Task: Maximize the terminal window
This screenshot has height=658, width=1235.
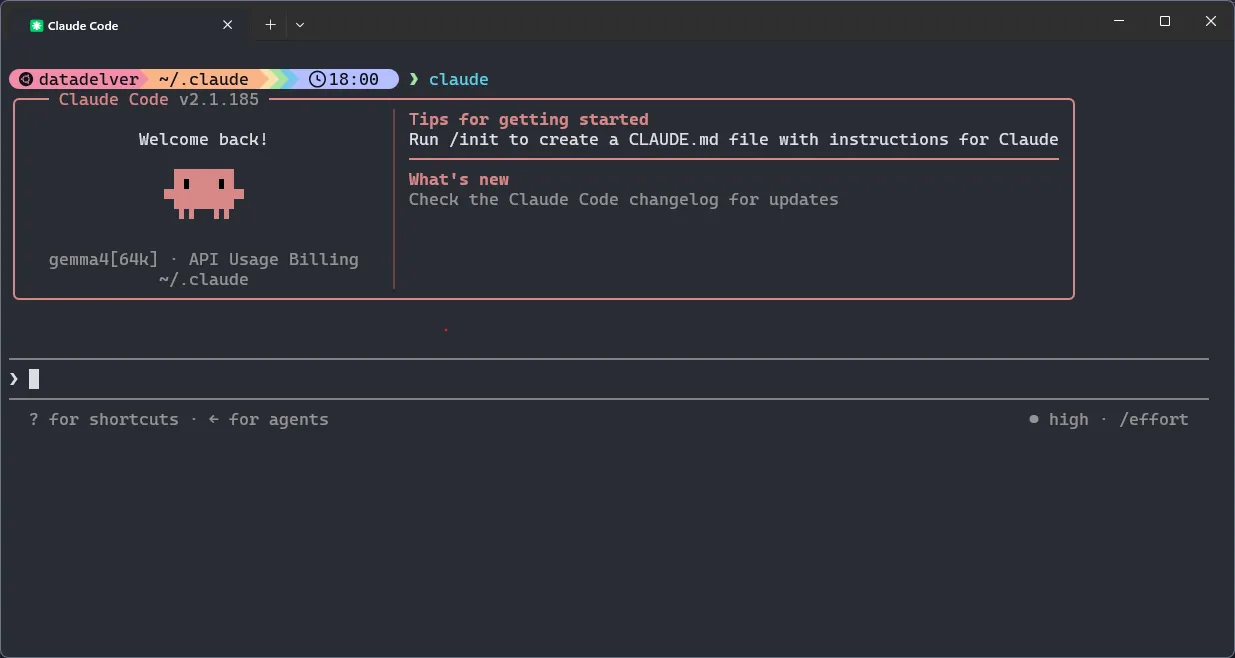Action: tap(1165, 21)
